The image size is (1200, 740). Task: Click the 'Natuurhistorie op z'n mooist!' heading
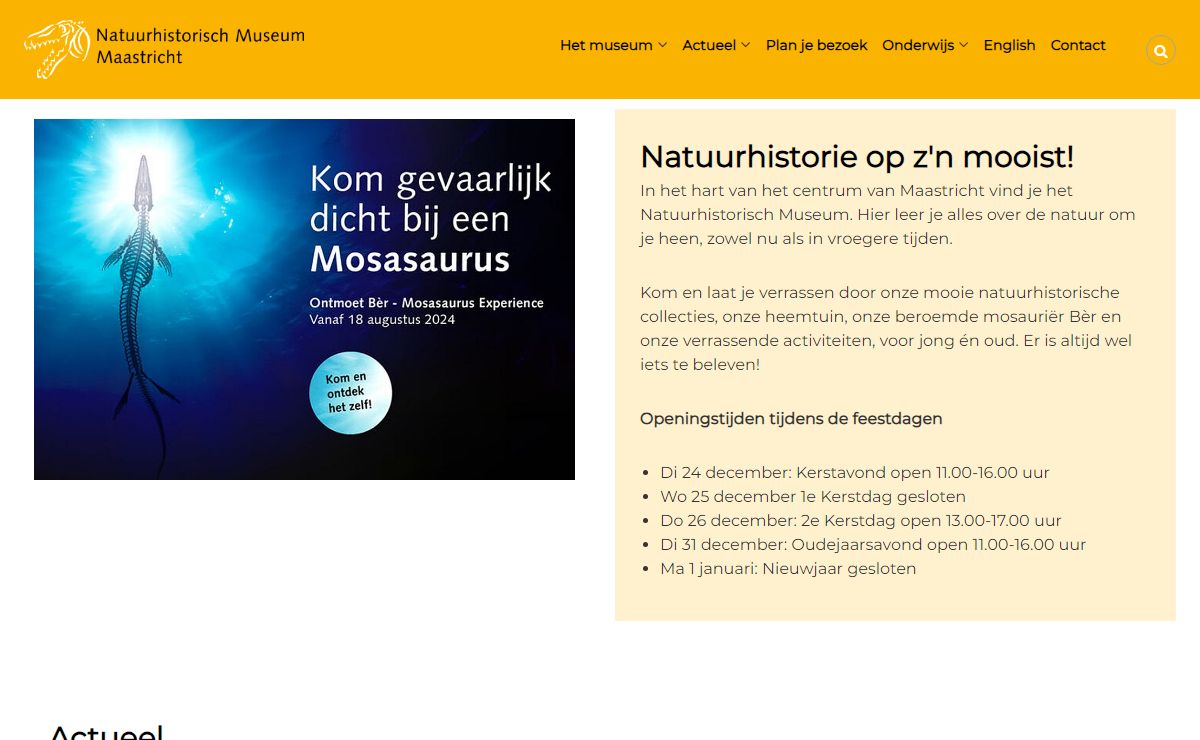[x=857, y=157]
